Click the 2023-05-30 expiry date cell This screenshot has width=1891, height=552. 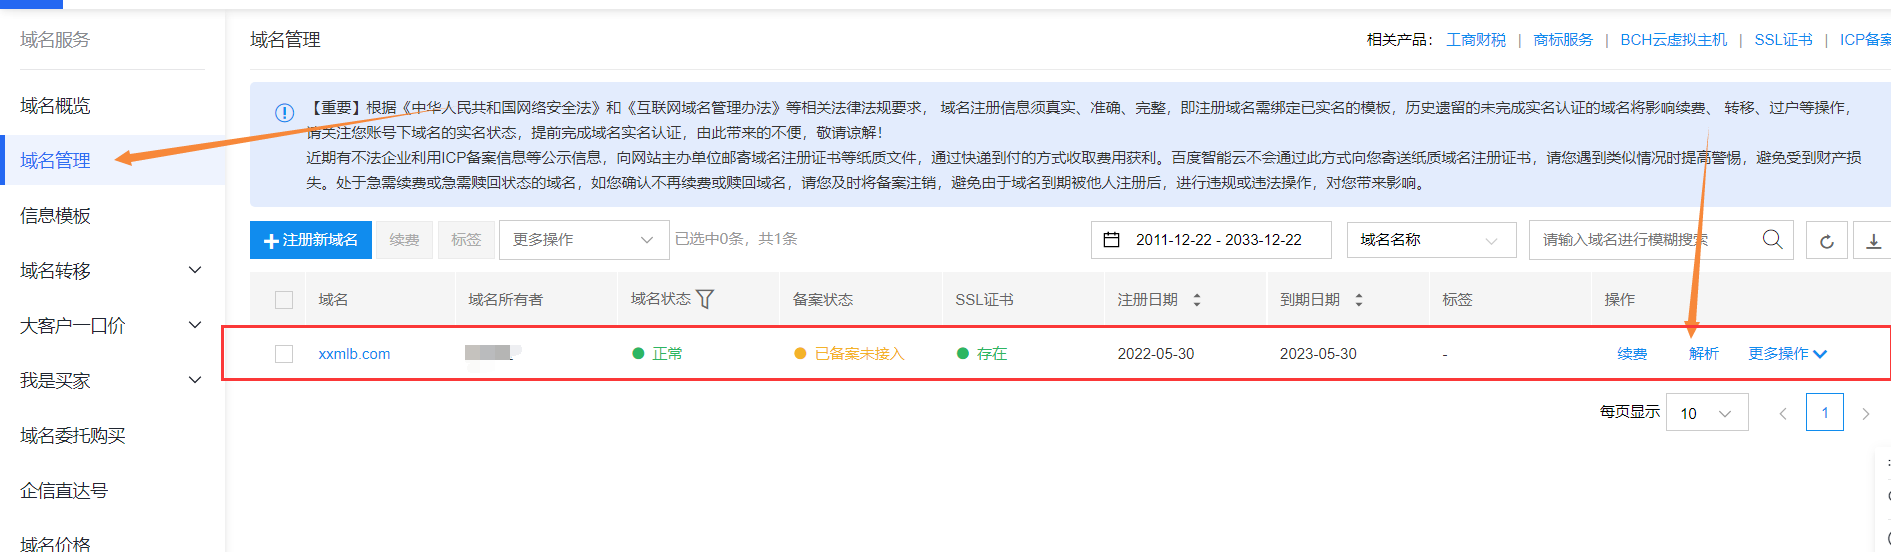[x=1318, y=354]
